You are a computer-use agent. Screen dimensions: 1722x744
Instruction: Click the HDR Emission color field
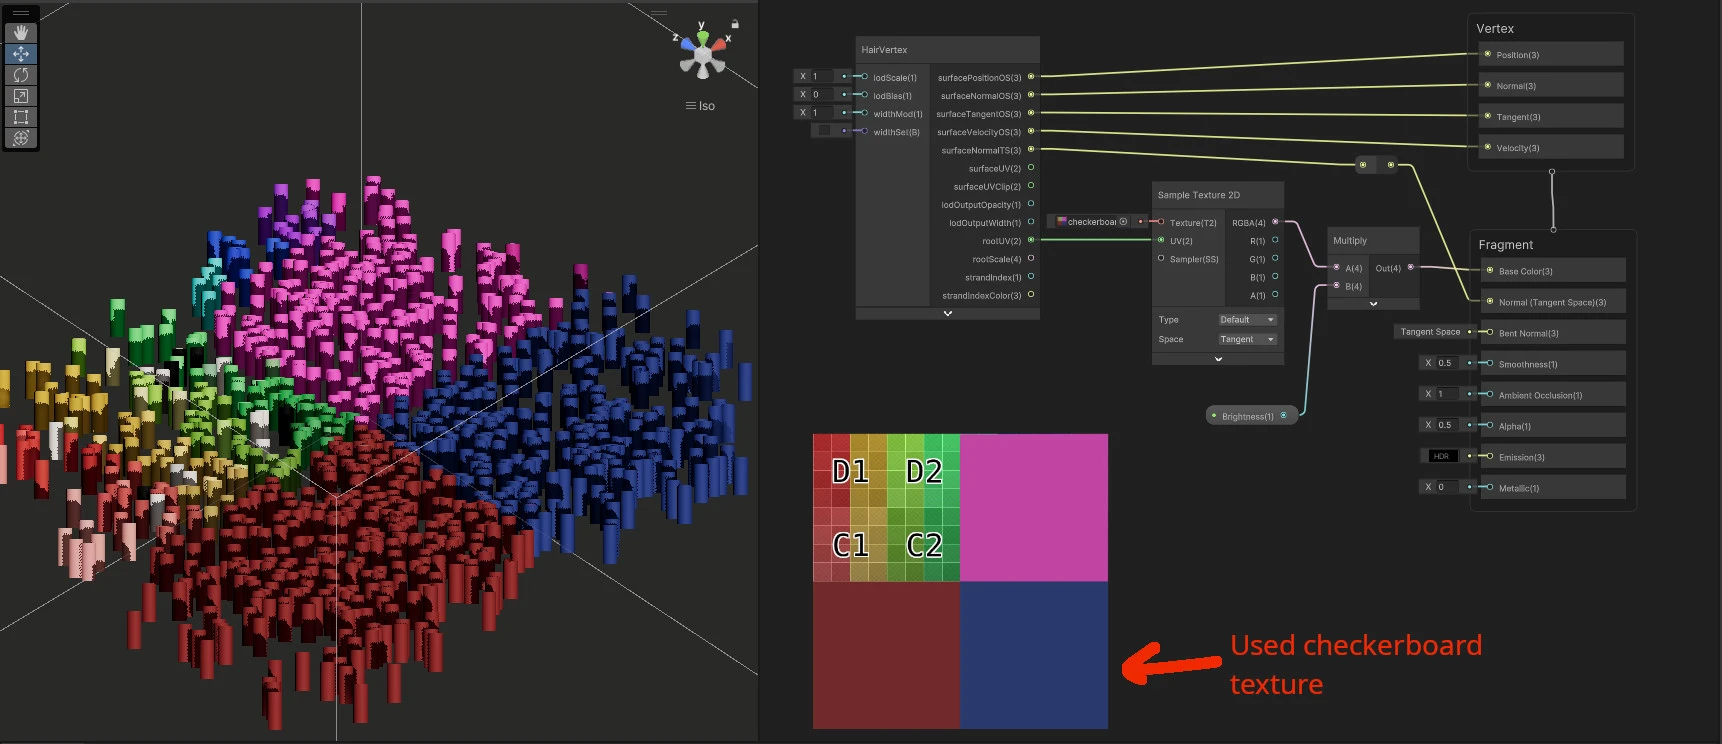point(1440,456)
